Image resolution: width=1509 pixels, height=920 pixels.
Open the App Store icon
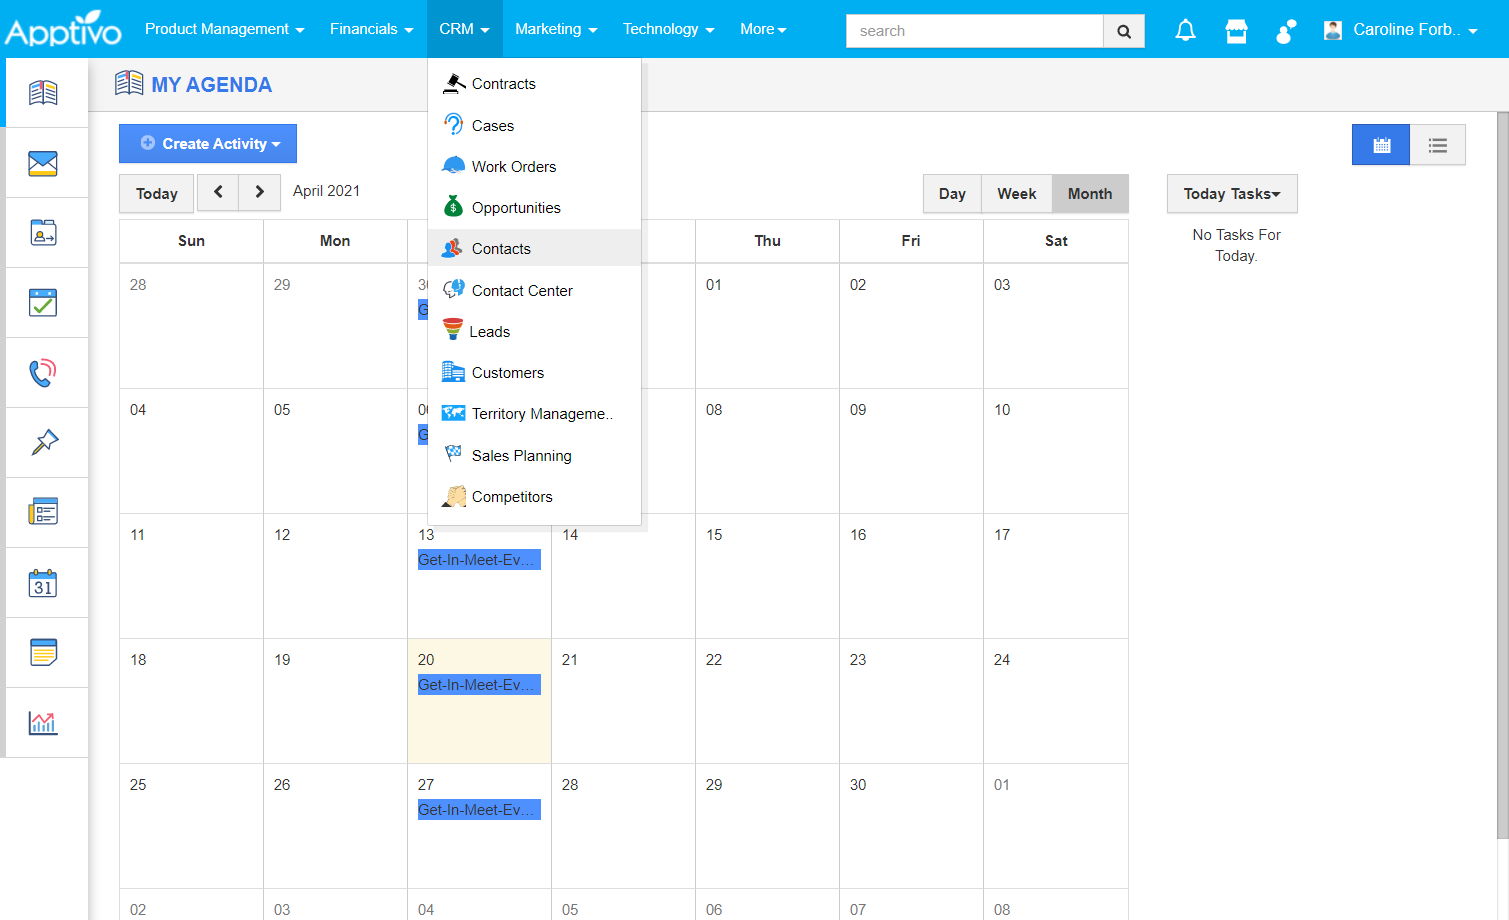(x=1236, y=30)
